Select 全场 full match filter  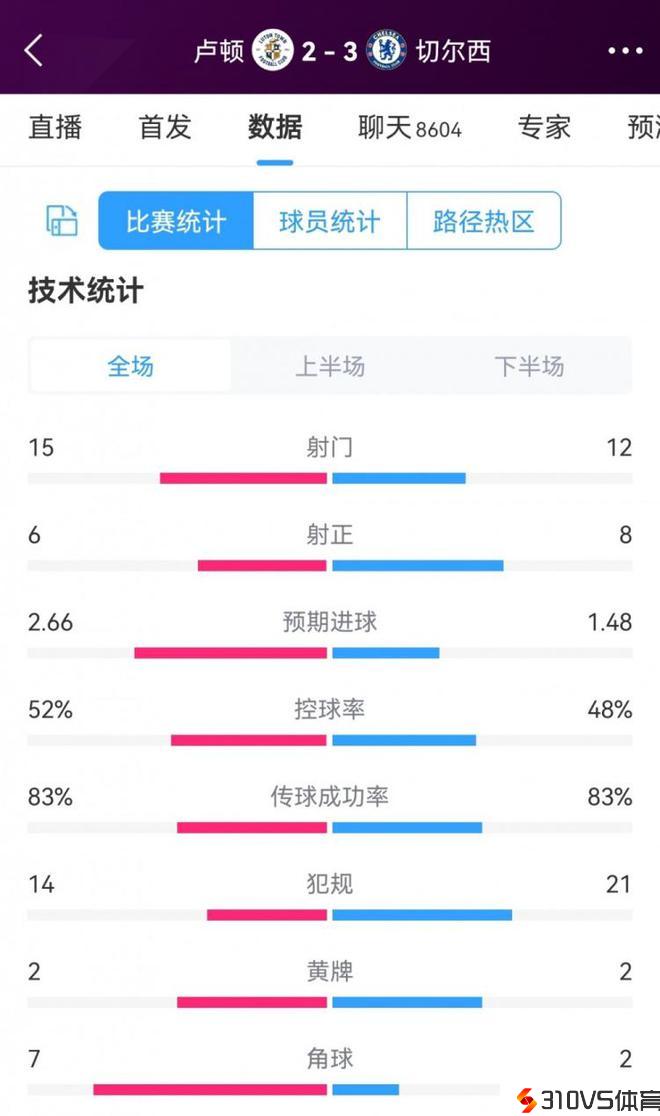pos(131,366)
